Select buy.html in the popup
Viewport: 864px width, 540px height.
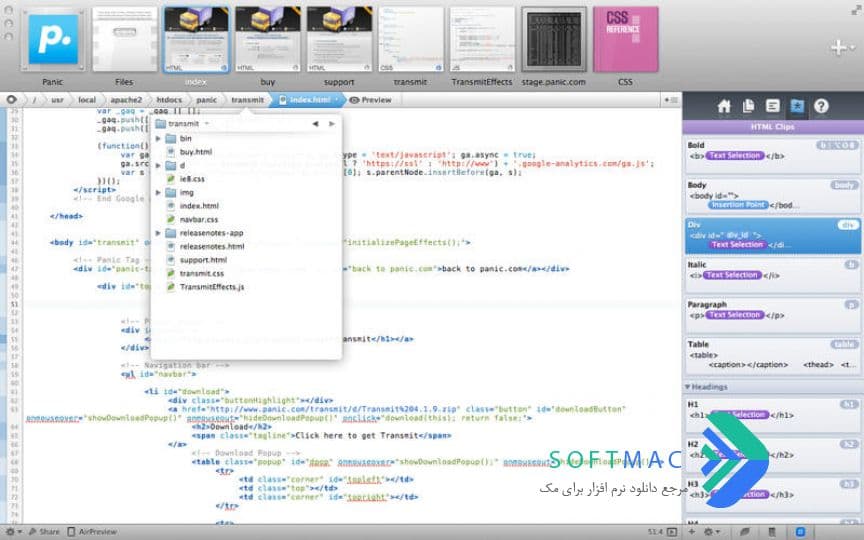point(246,152)
